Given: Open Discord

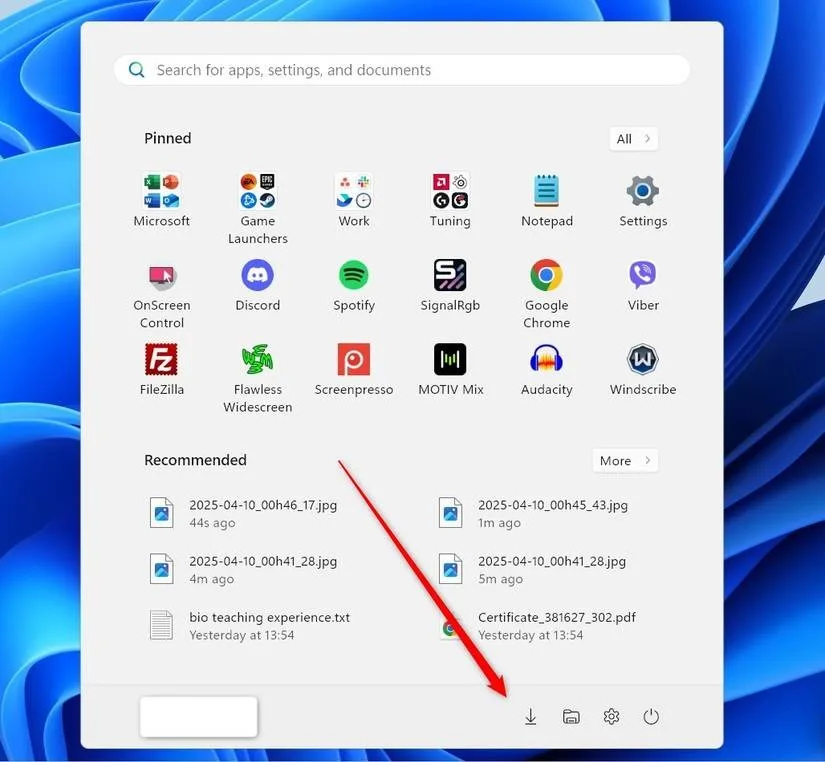Looking at the screenshot, I should pyautogui.click(x=257, y=285).
